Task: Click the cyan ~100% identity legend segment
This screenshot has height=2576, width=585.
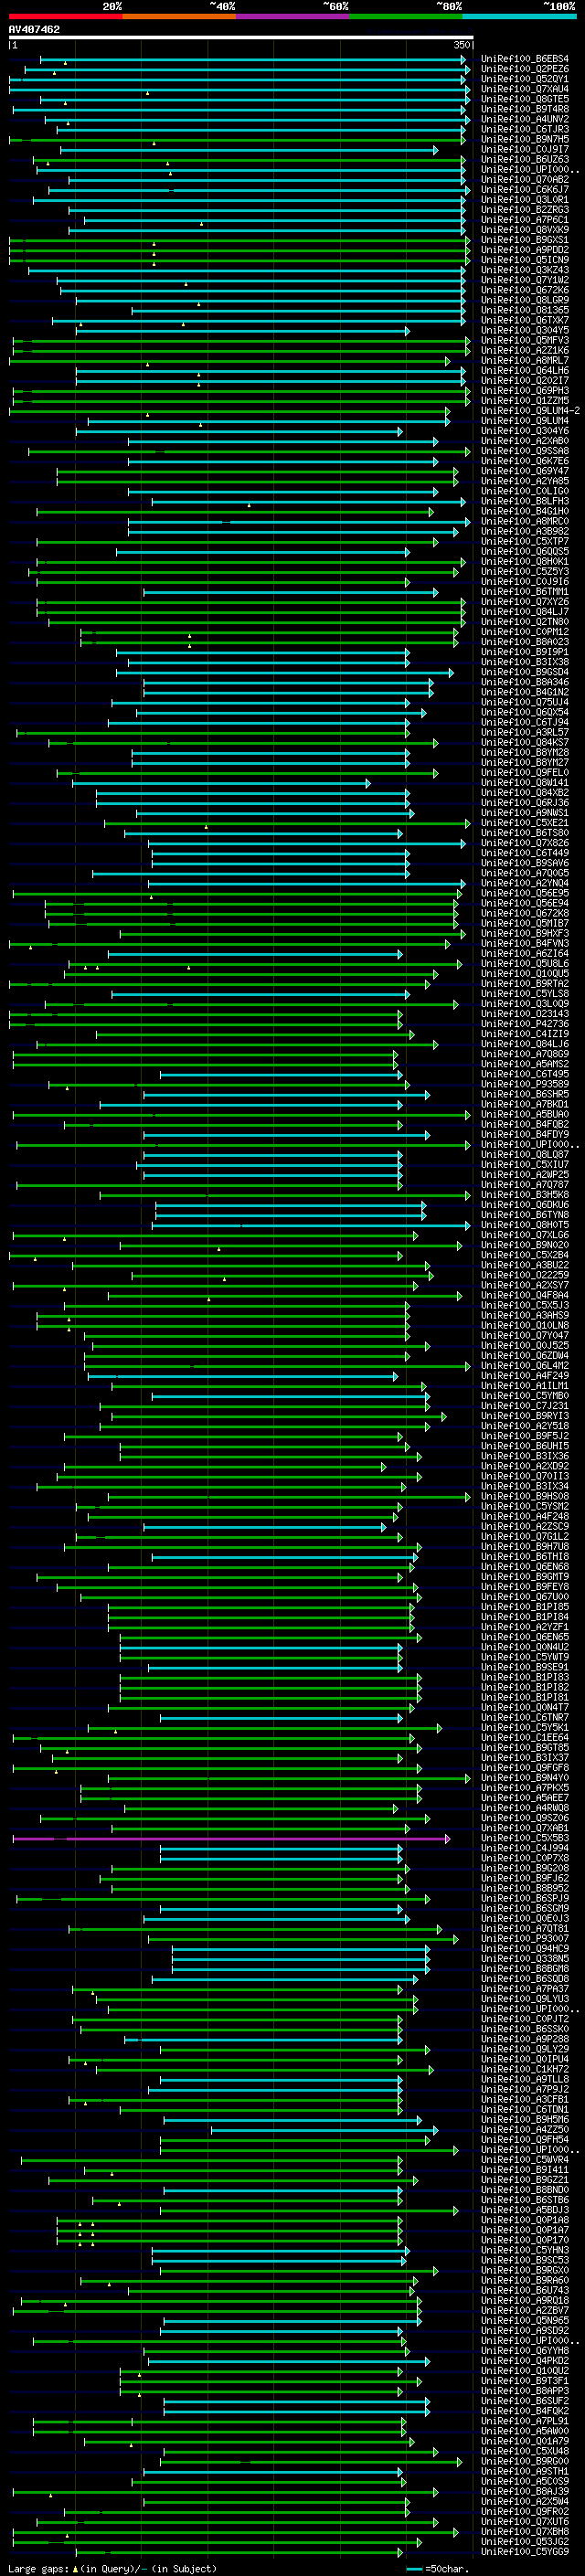Action: (x=519, y=16)
